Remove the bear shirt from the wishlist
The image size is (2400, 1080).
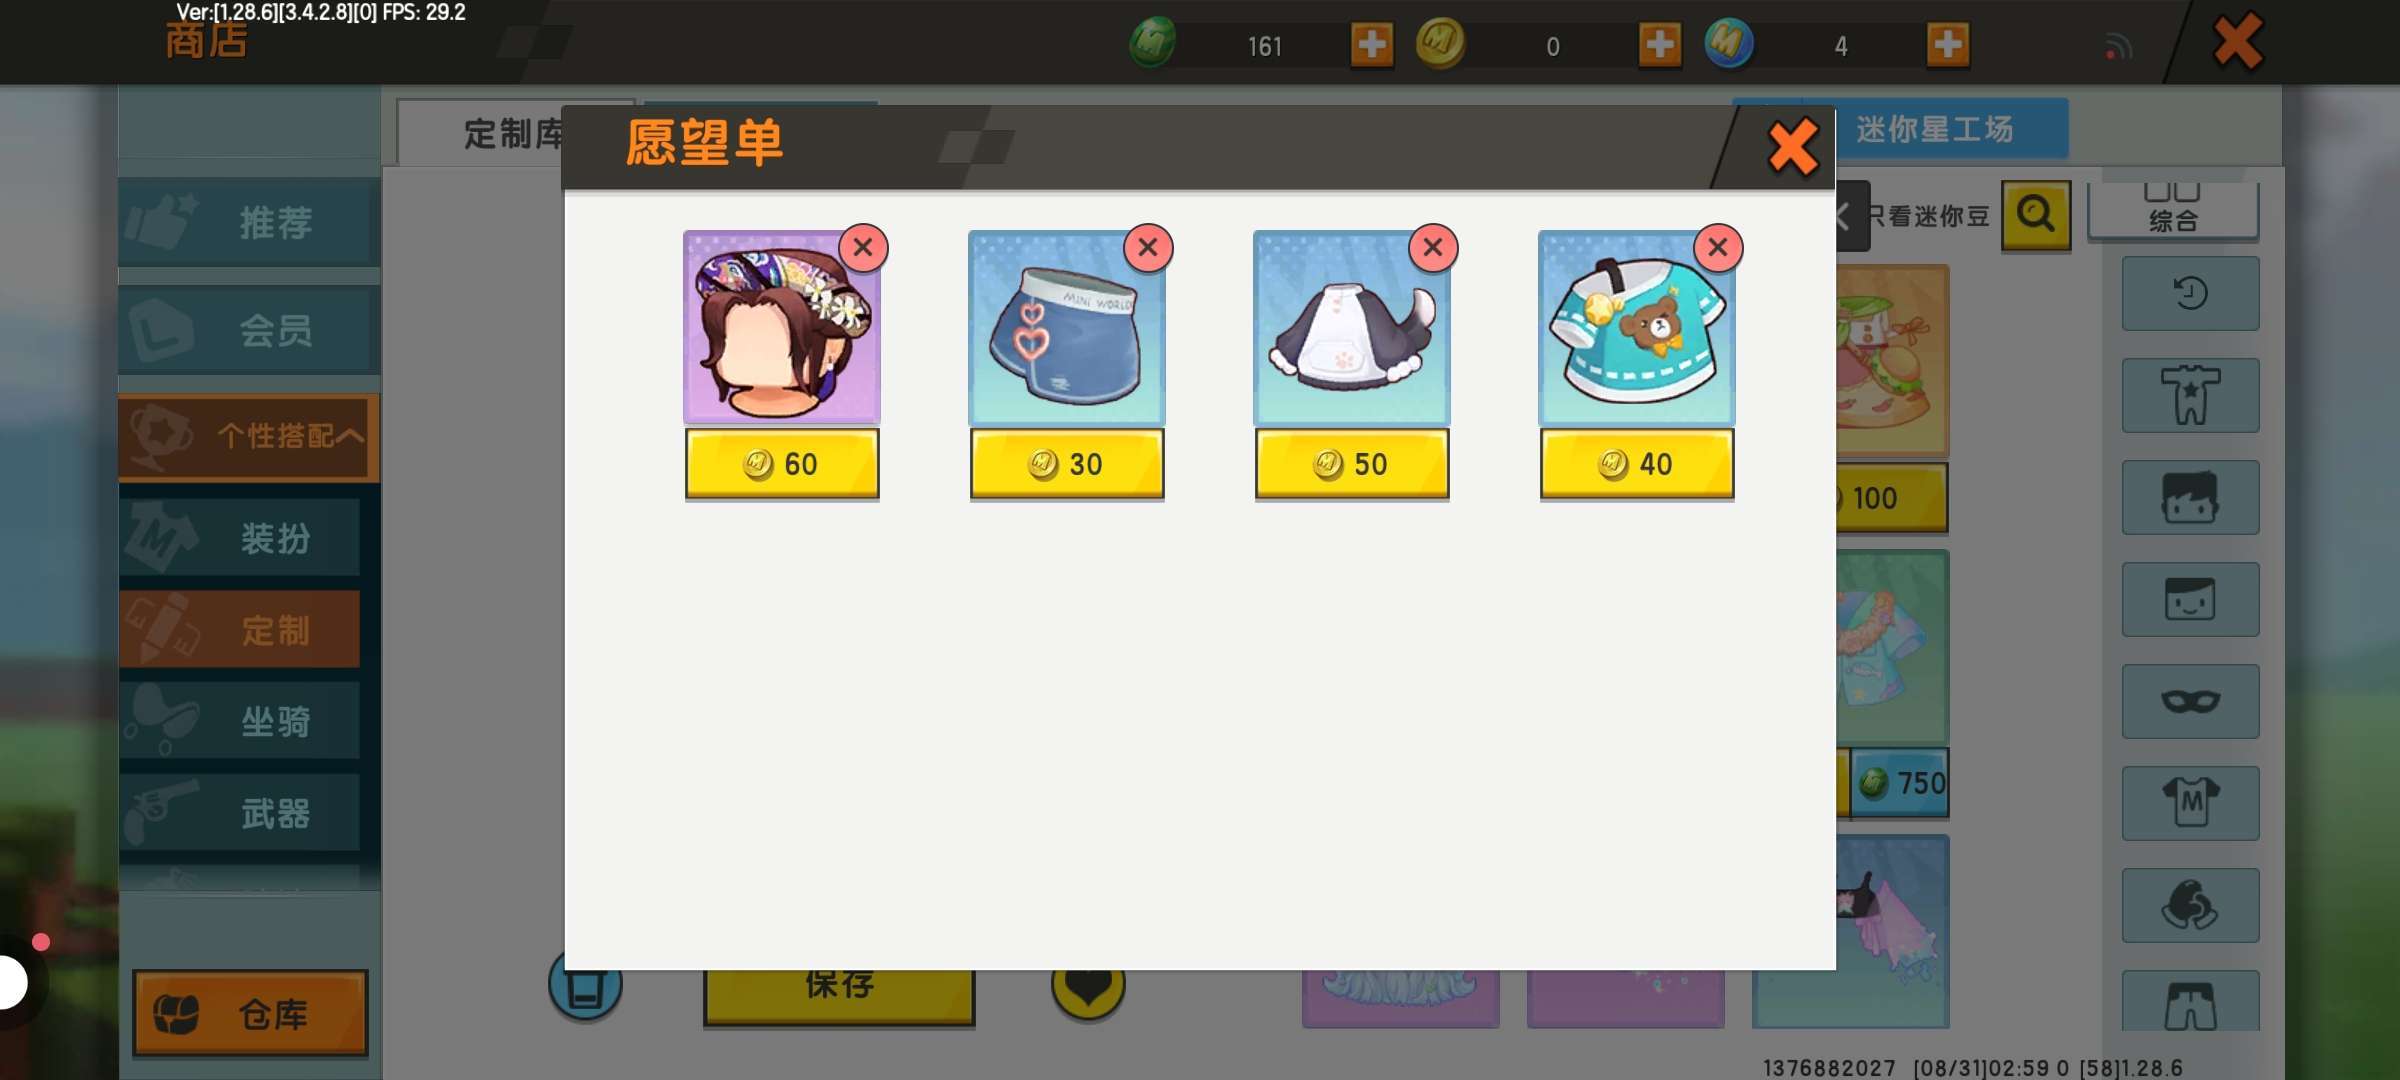(x=1718, y=247)
